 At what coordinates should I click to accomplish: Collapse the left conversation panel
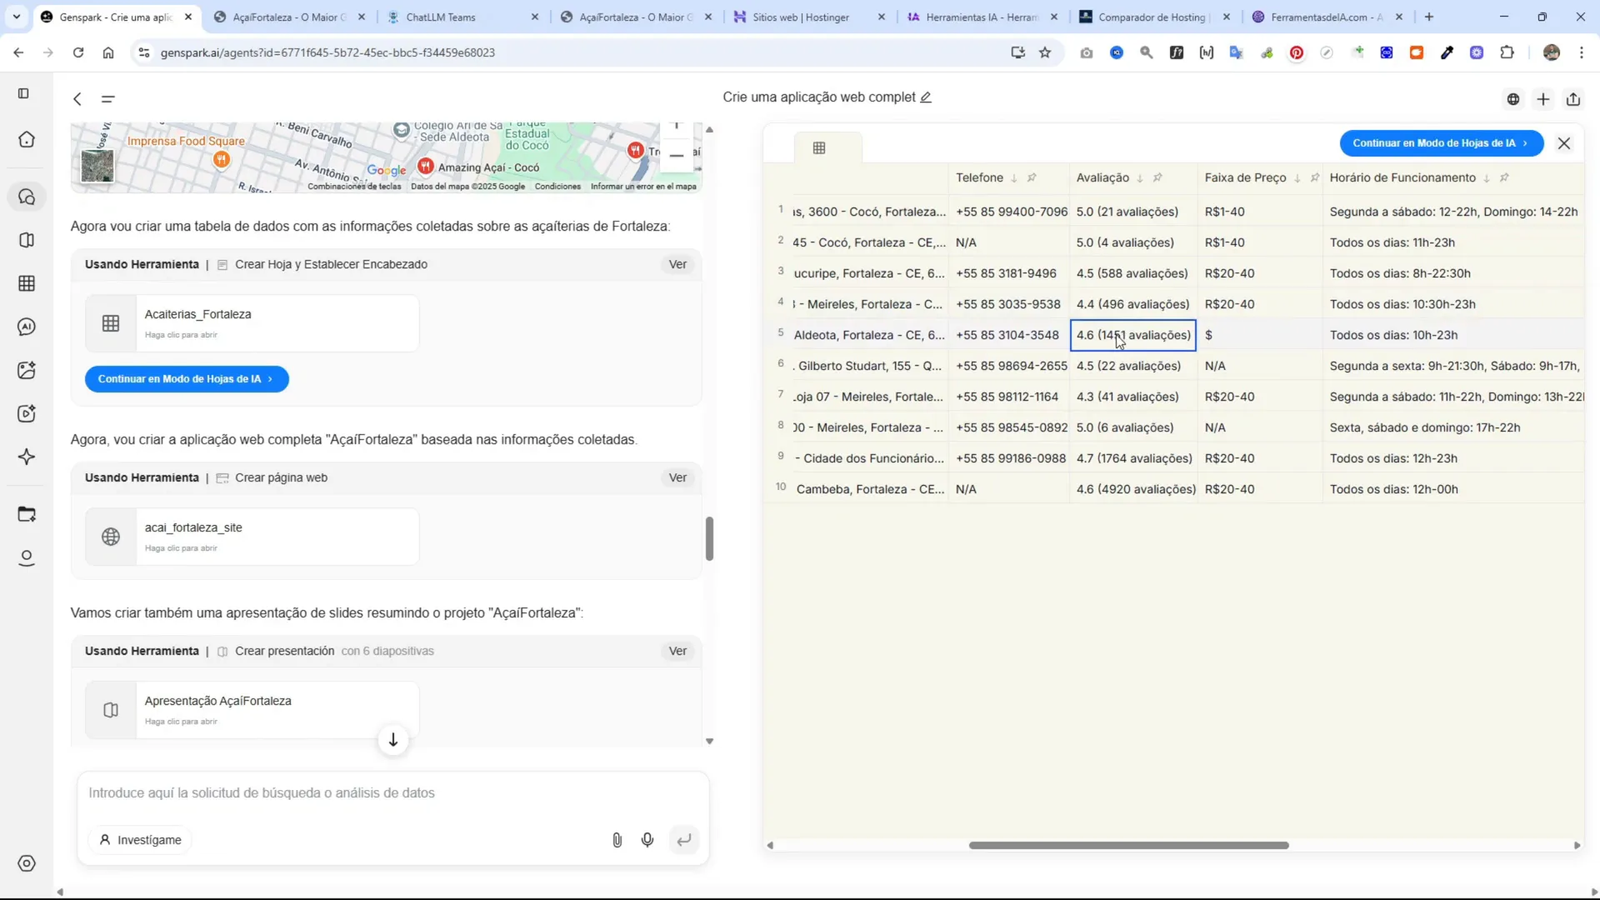point(77,99)
